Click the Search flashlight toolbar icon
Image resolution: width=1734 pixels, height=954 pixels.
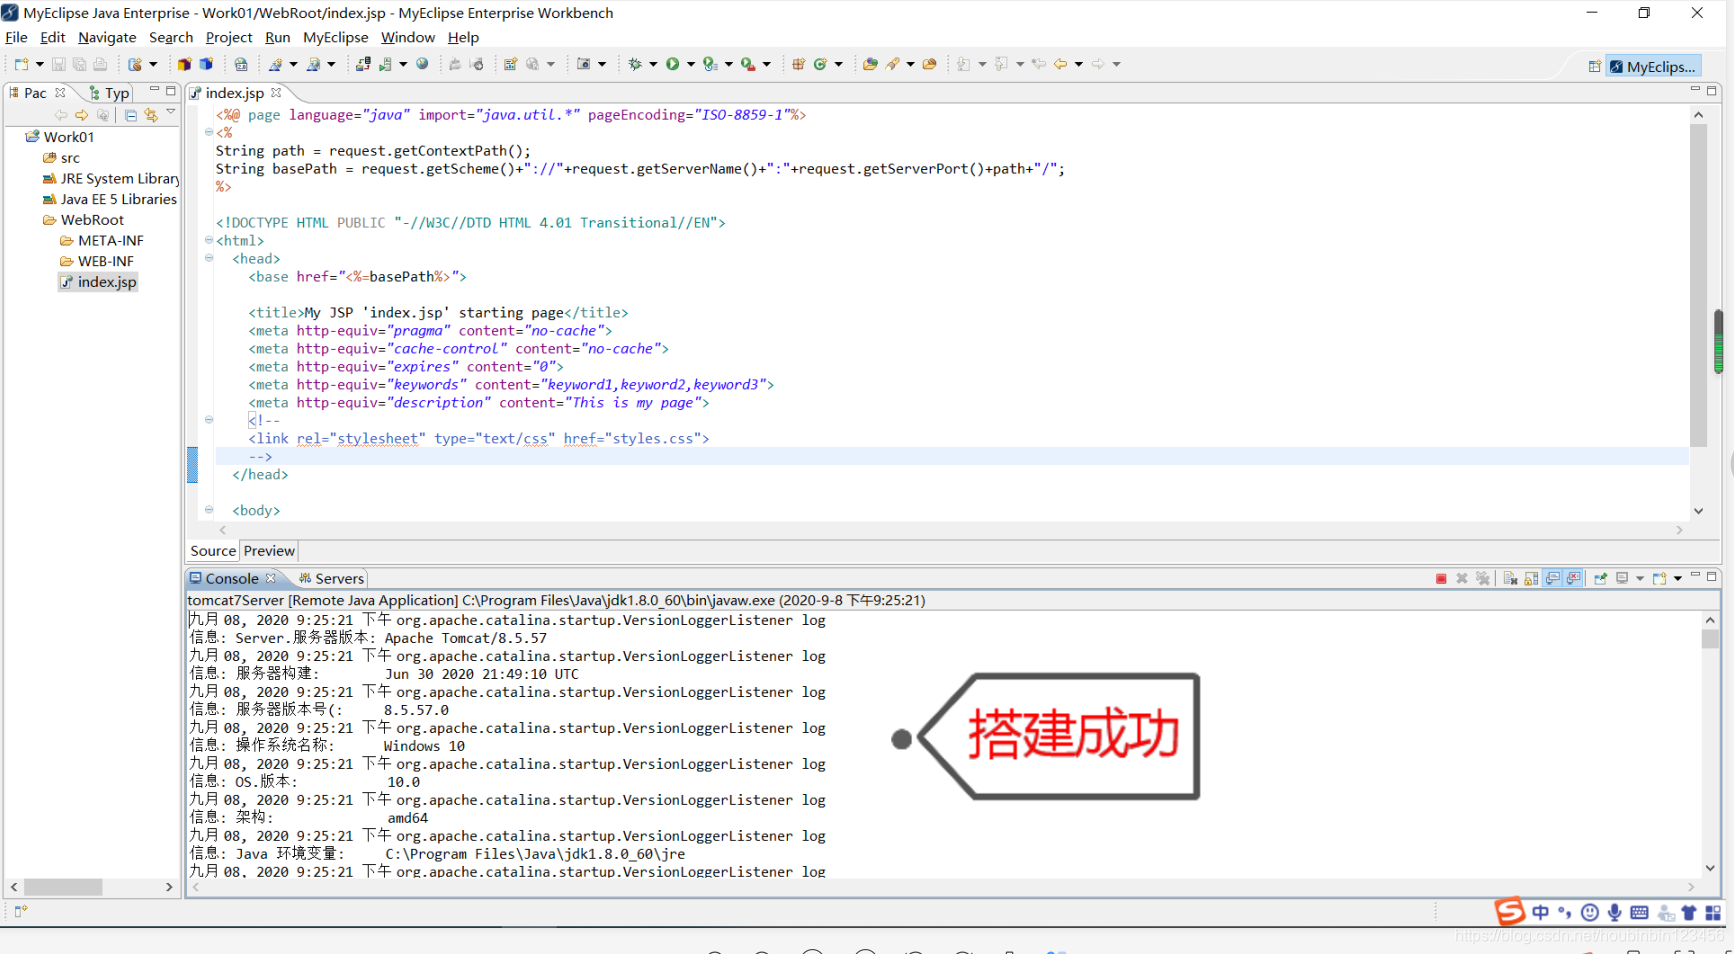click(x=892, y=64)
